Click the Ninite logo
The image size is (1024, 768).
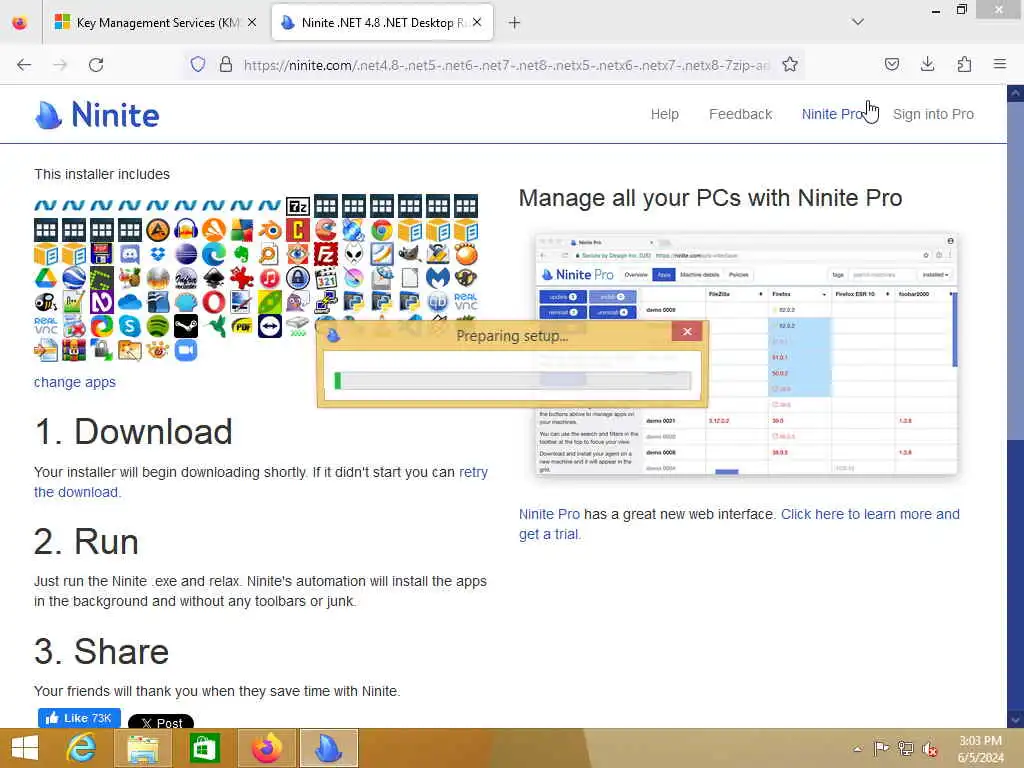pos(97,115)
